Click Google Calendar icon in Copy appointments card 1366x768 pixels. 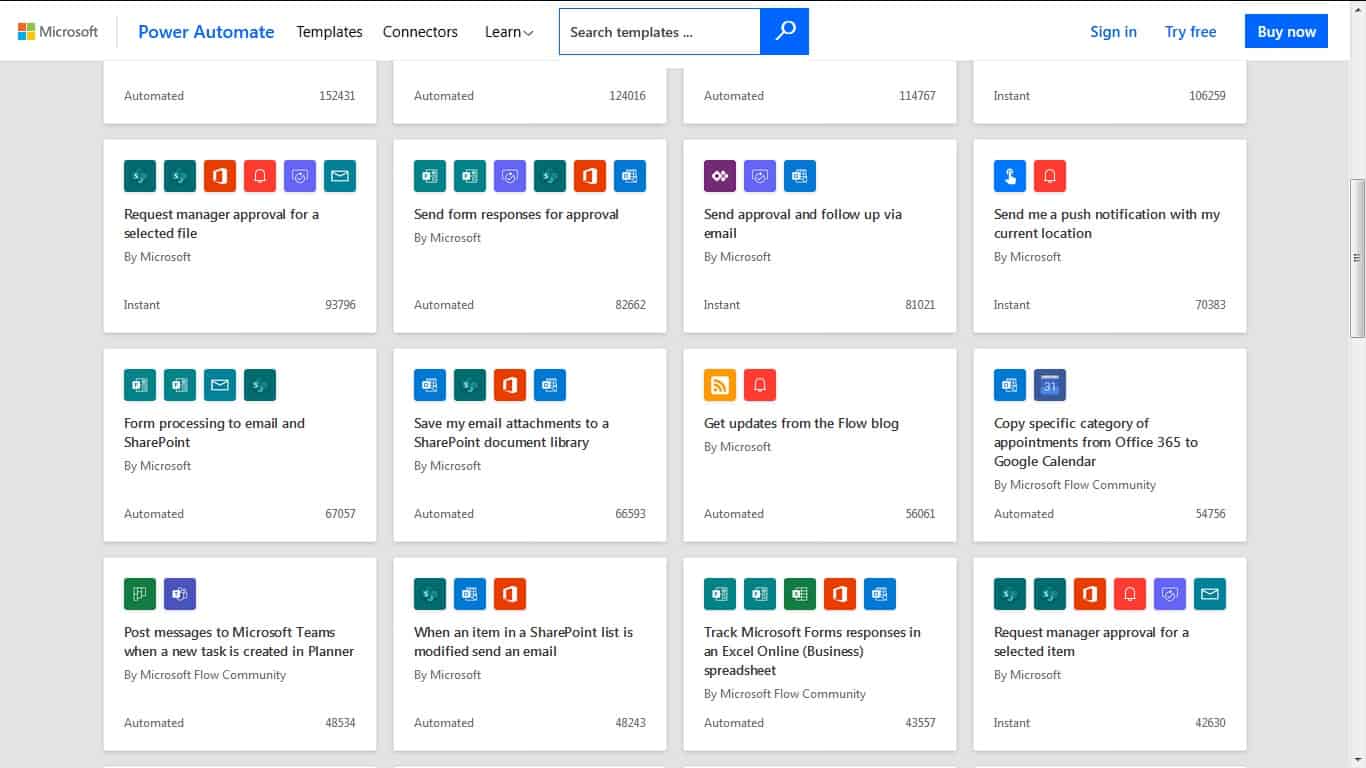[x=1050, y=385]
